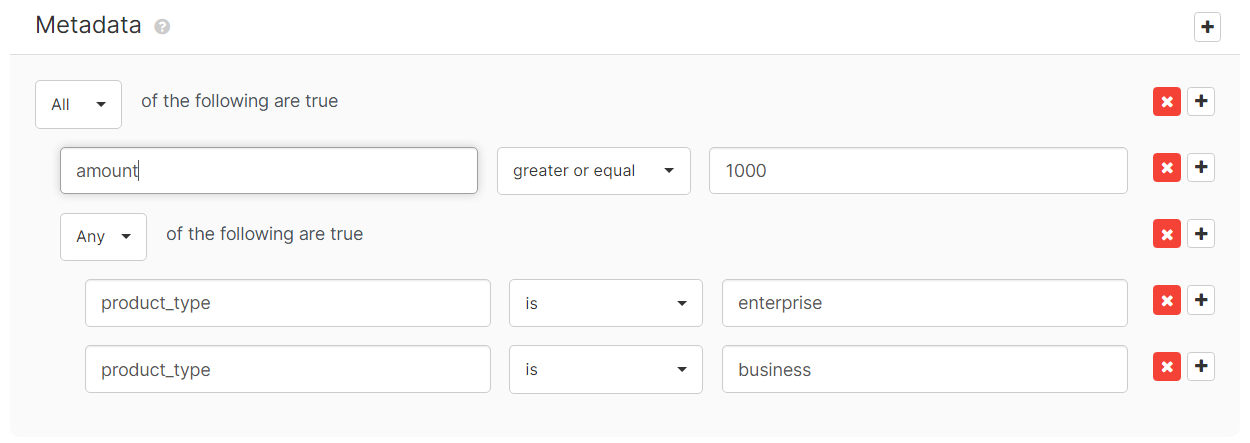Add a rule to the 'Any' group

click(x=1201, y=234)
